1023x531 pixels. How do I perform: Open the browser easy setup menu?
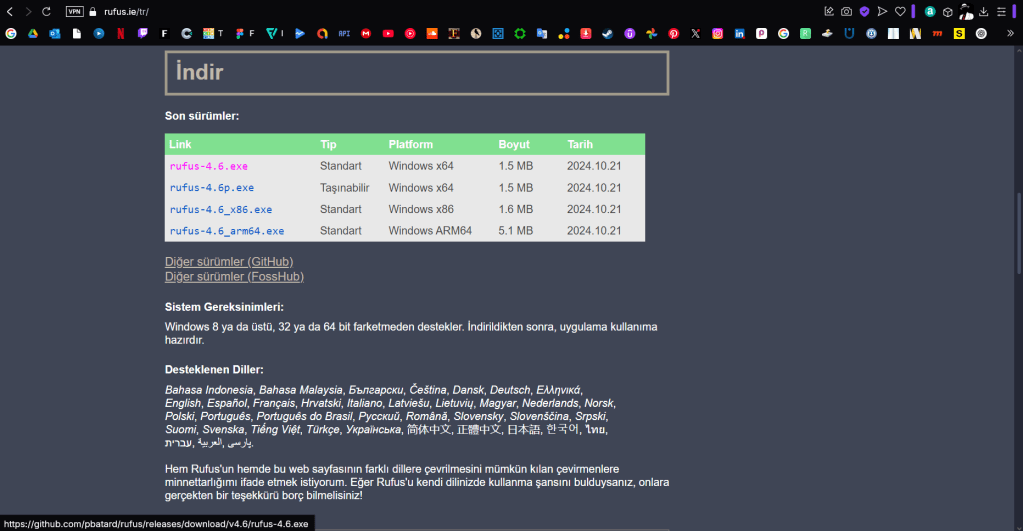1001,11
